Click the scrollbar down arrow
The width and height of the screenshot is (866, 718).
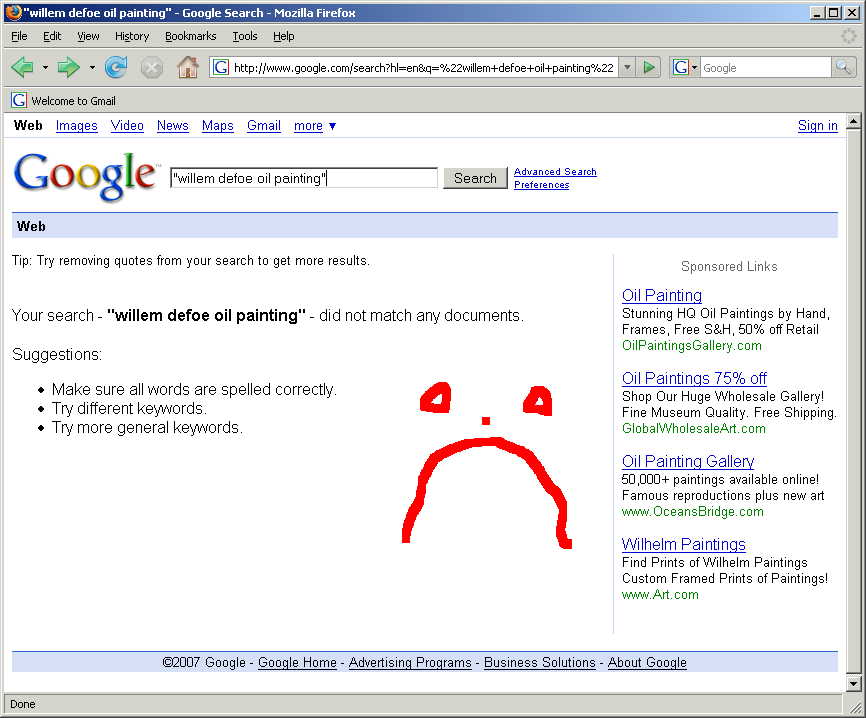pos(853,684)
